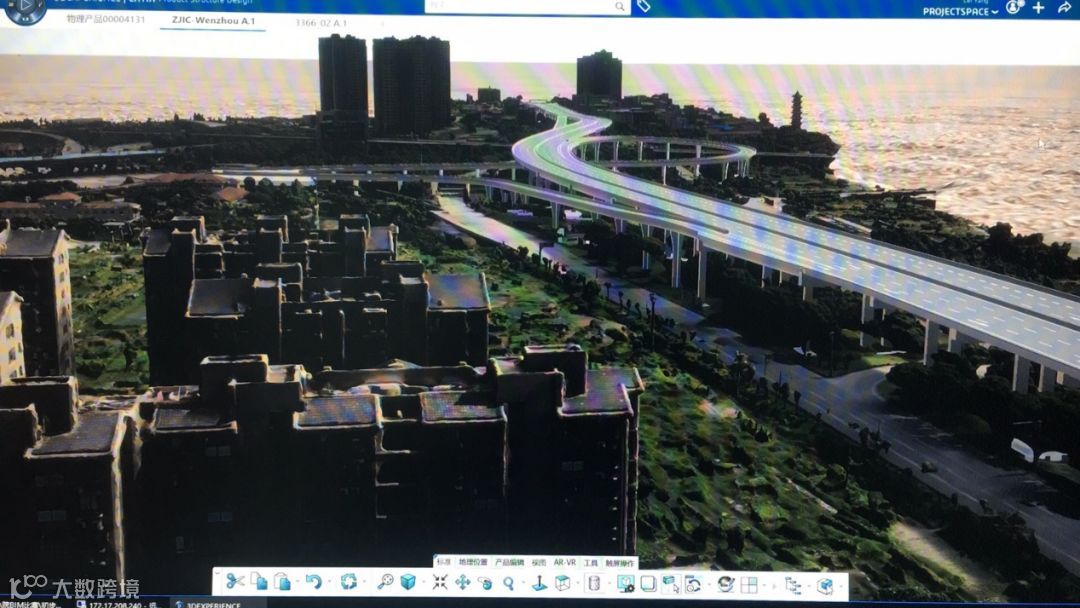The image size is (1080, 608).
Task: Open the 视图 toolbar tab
Action: tap(539, 563)
